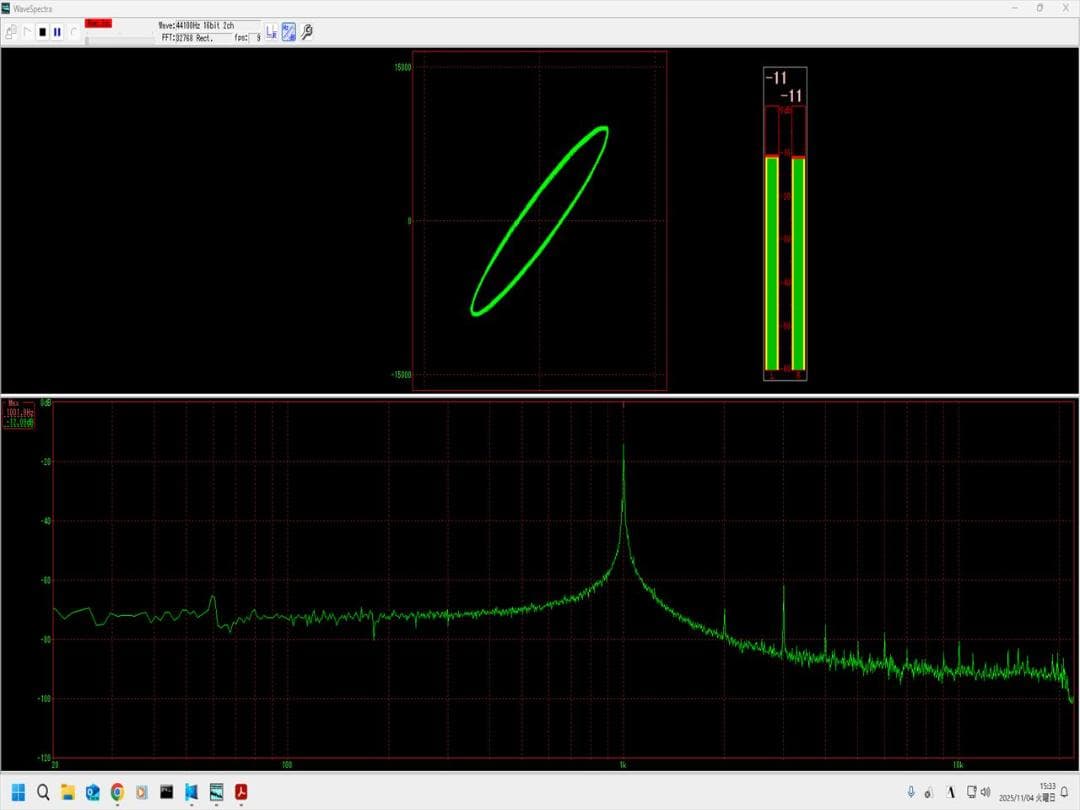The image size is (1080, 810).
Task: Open the Windows Start menu
Action: 19,792
